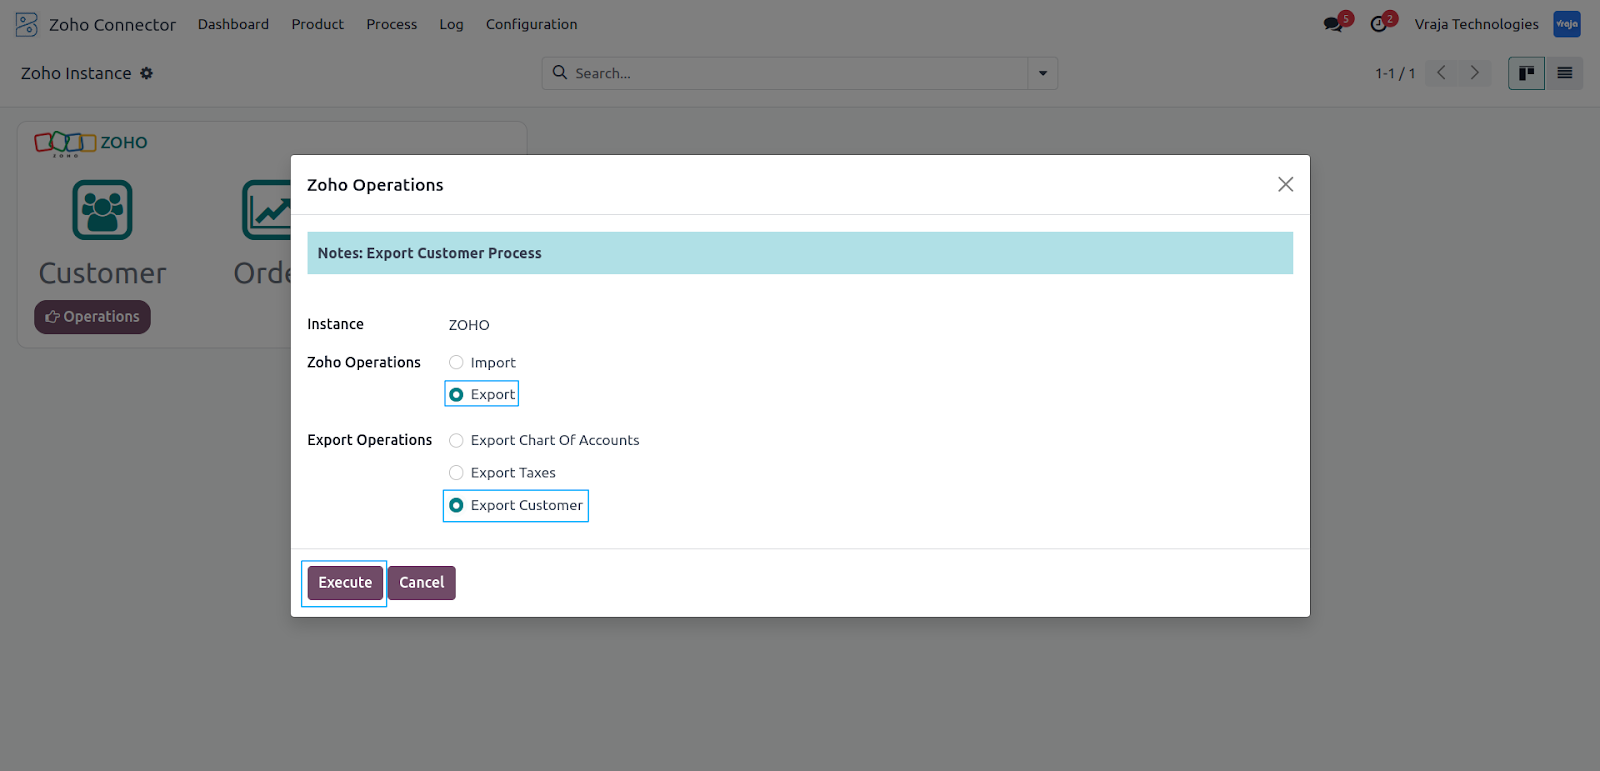
Task: Open the Process menu
Action: [x=392, y=24]
